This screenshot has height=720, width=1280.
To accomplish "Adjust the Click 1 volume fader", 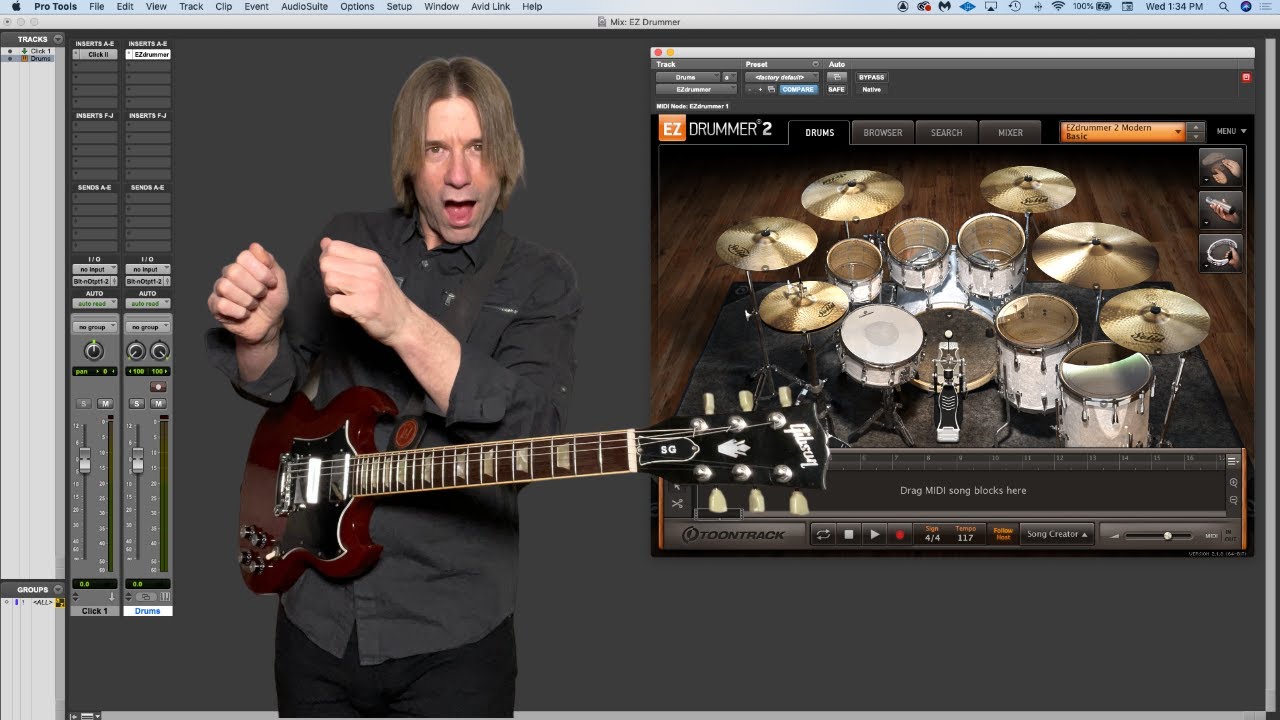I will [x=85, y=460].
